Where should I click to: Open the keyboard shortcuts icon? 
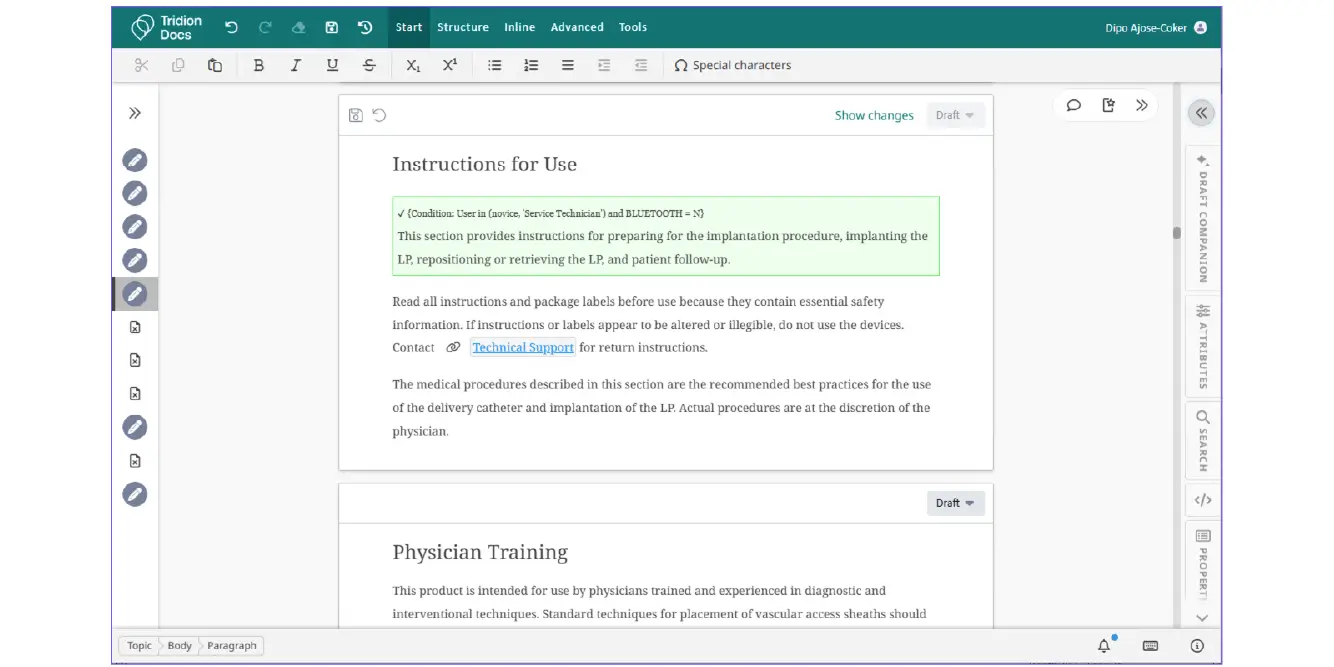[x=1150, y=646]
